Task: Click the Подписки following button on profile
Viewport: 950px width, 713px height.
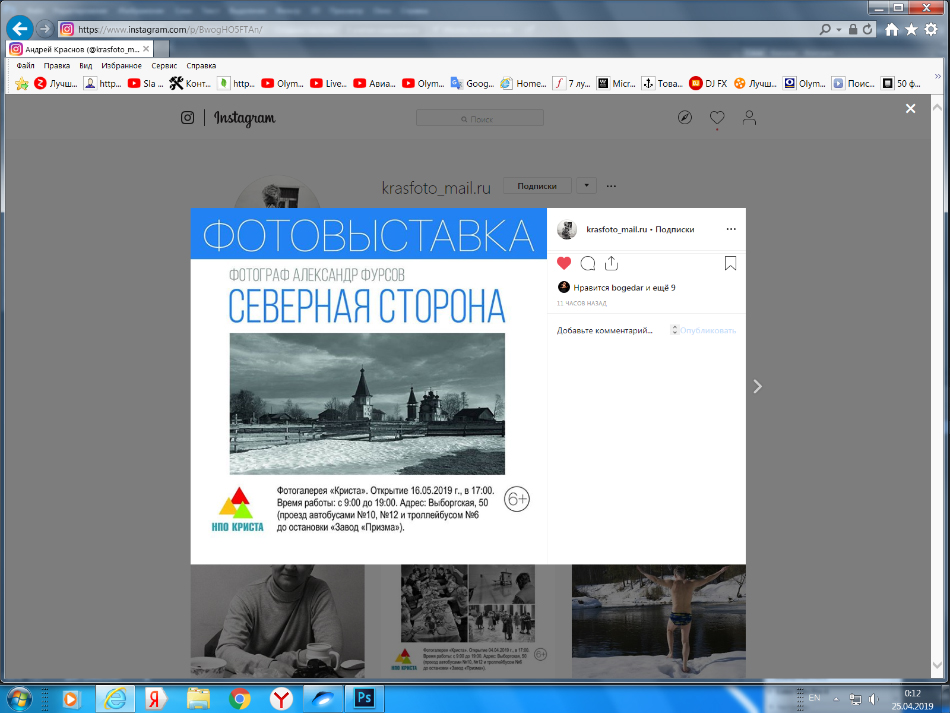Action: (x=537, y=186)
